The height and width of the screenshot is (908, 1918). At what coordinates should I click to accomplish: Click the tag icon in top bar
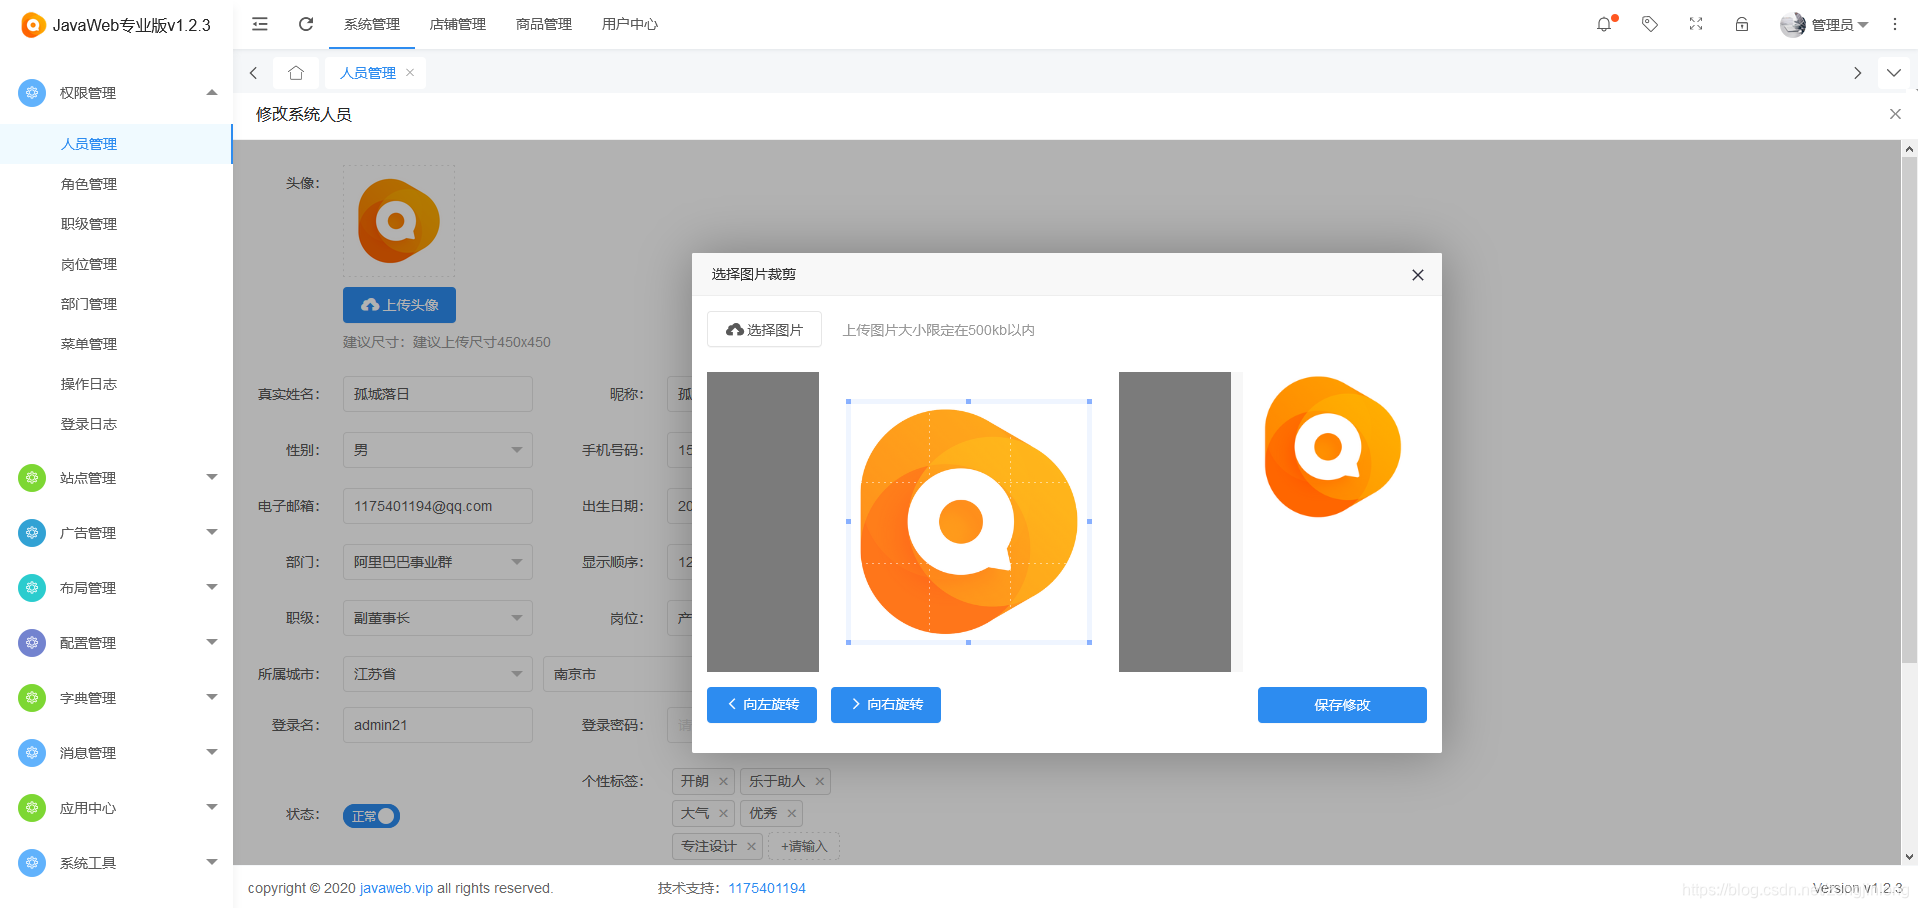1650,24
